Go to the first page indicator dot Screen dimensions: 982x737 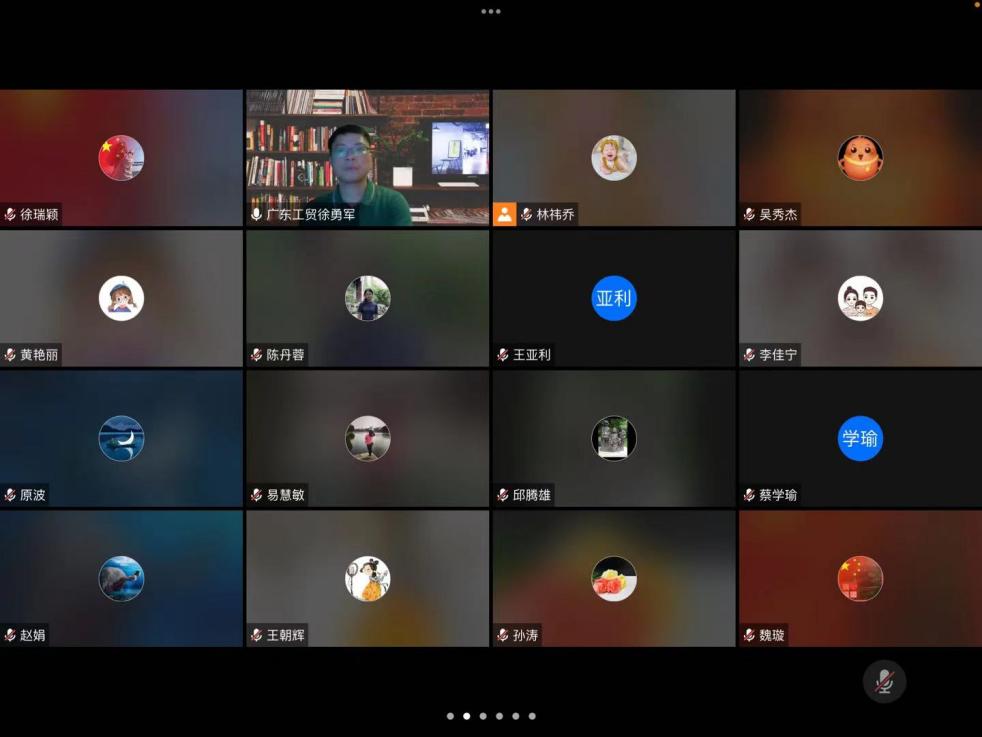pyautogui.click(x=450, y=716)
